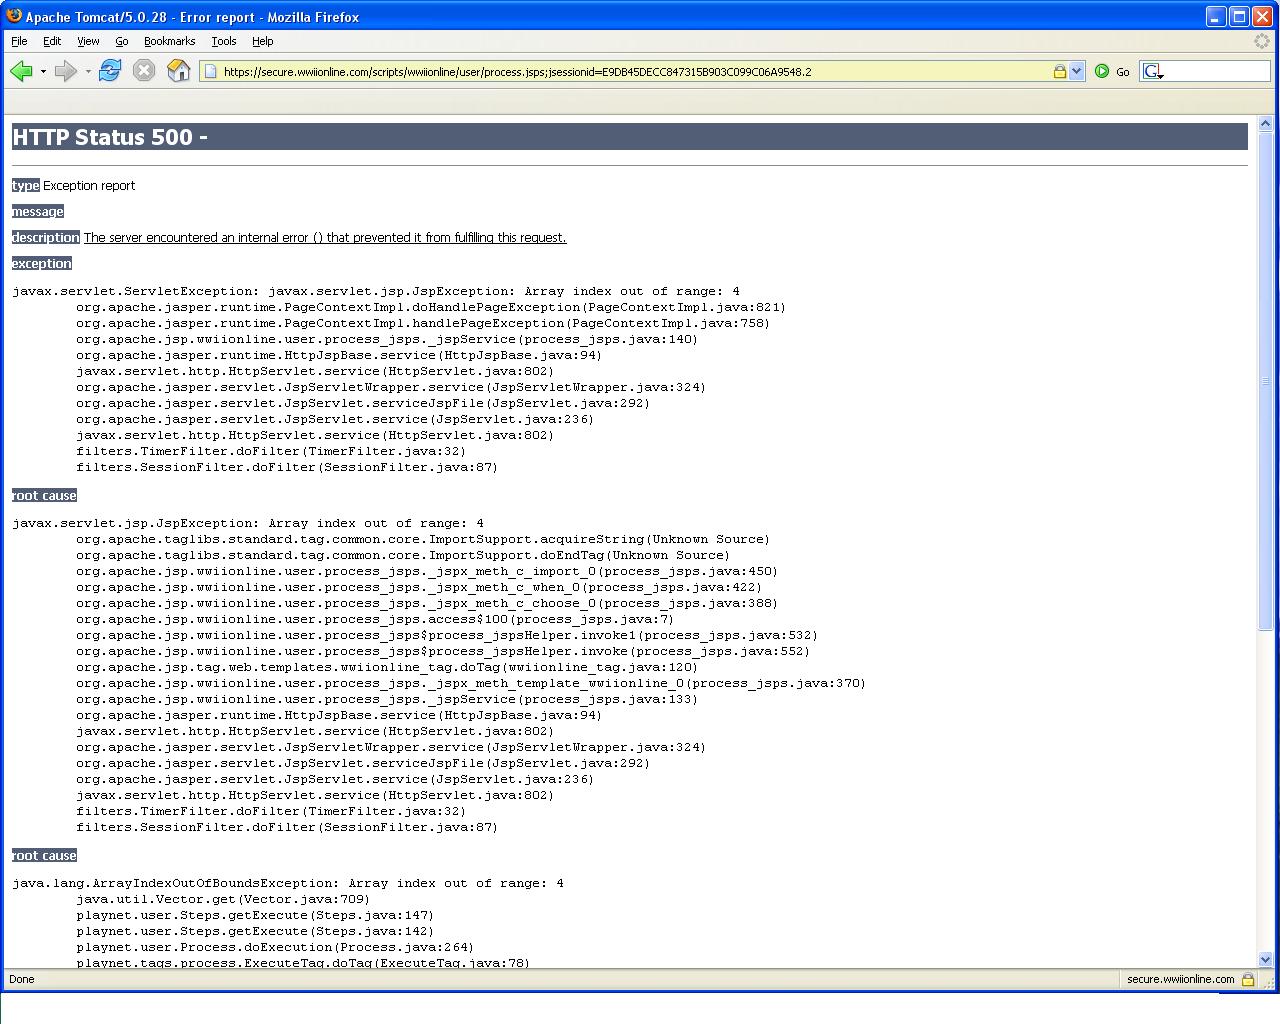
Task: Click the 'Done' status bar text
Action: 21,980
